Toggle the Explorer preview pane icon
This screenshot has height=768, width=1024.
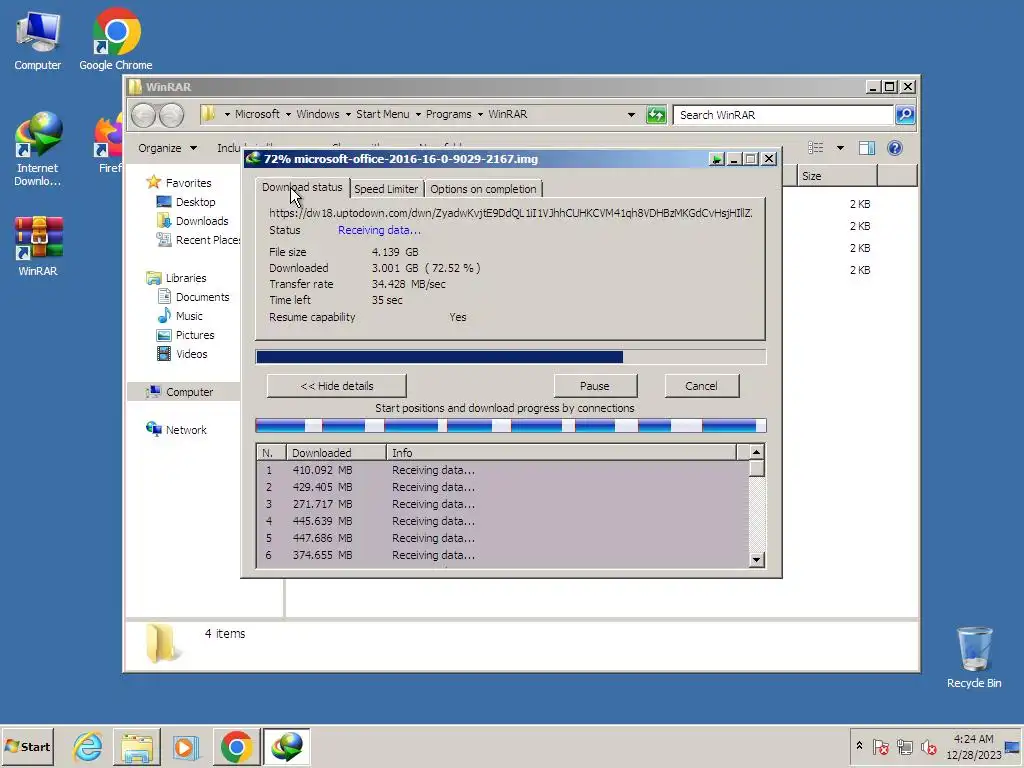[x=867, y=148]
